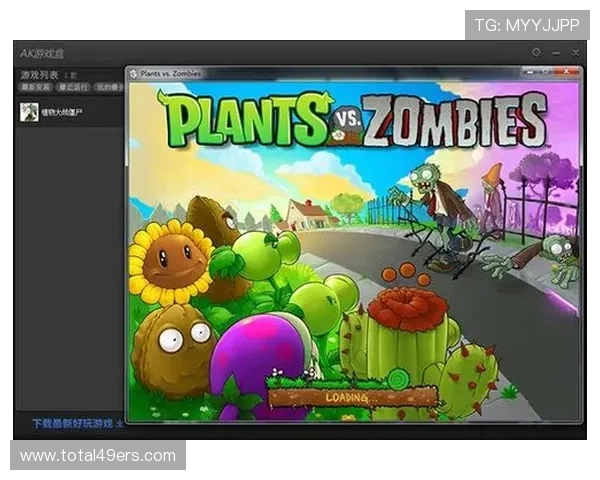600x480 pixels.
Task: Click the www.total49ers.com watermark label
Action: (98, 456)
